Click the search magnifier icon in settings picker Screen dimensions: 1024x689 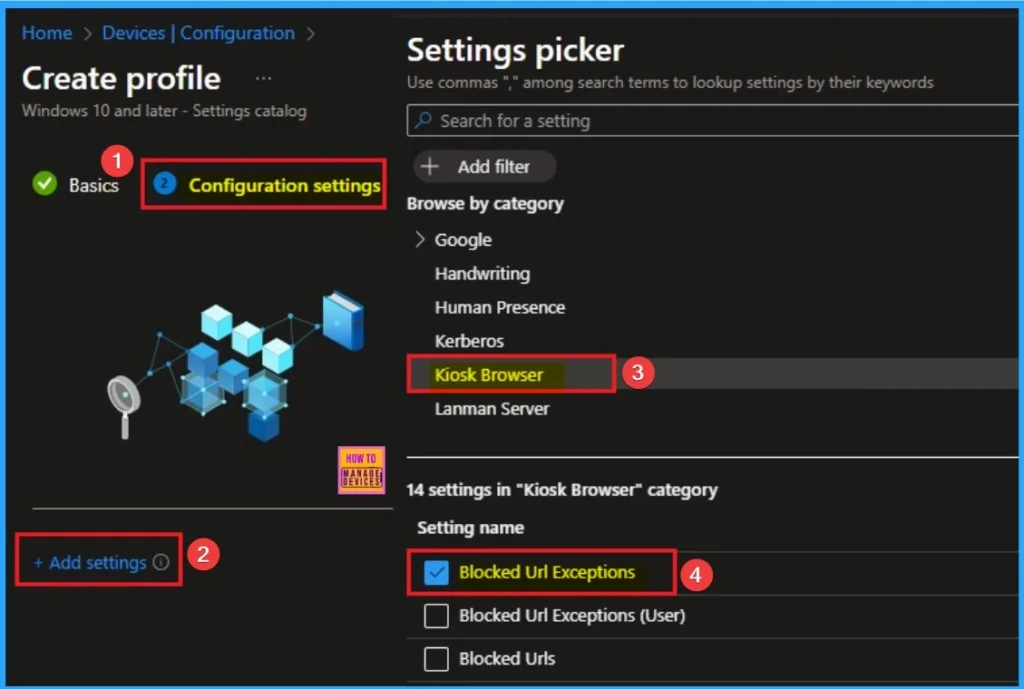[x=423, y=121]
